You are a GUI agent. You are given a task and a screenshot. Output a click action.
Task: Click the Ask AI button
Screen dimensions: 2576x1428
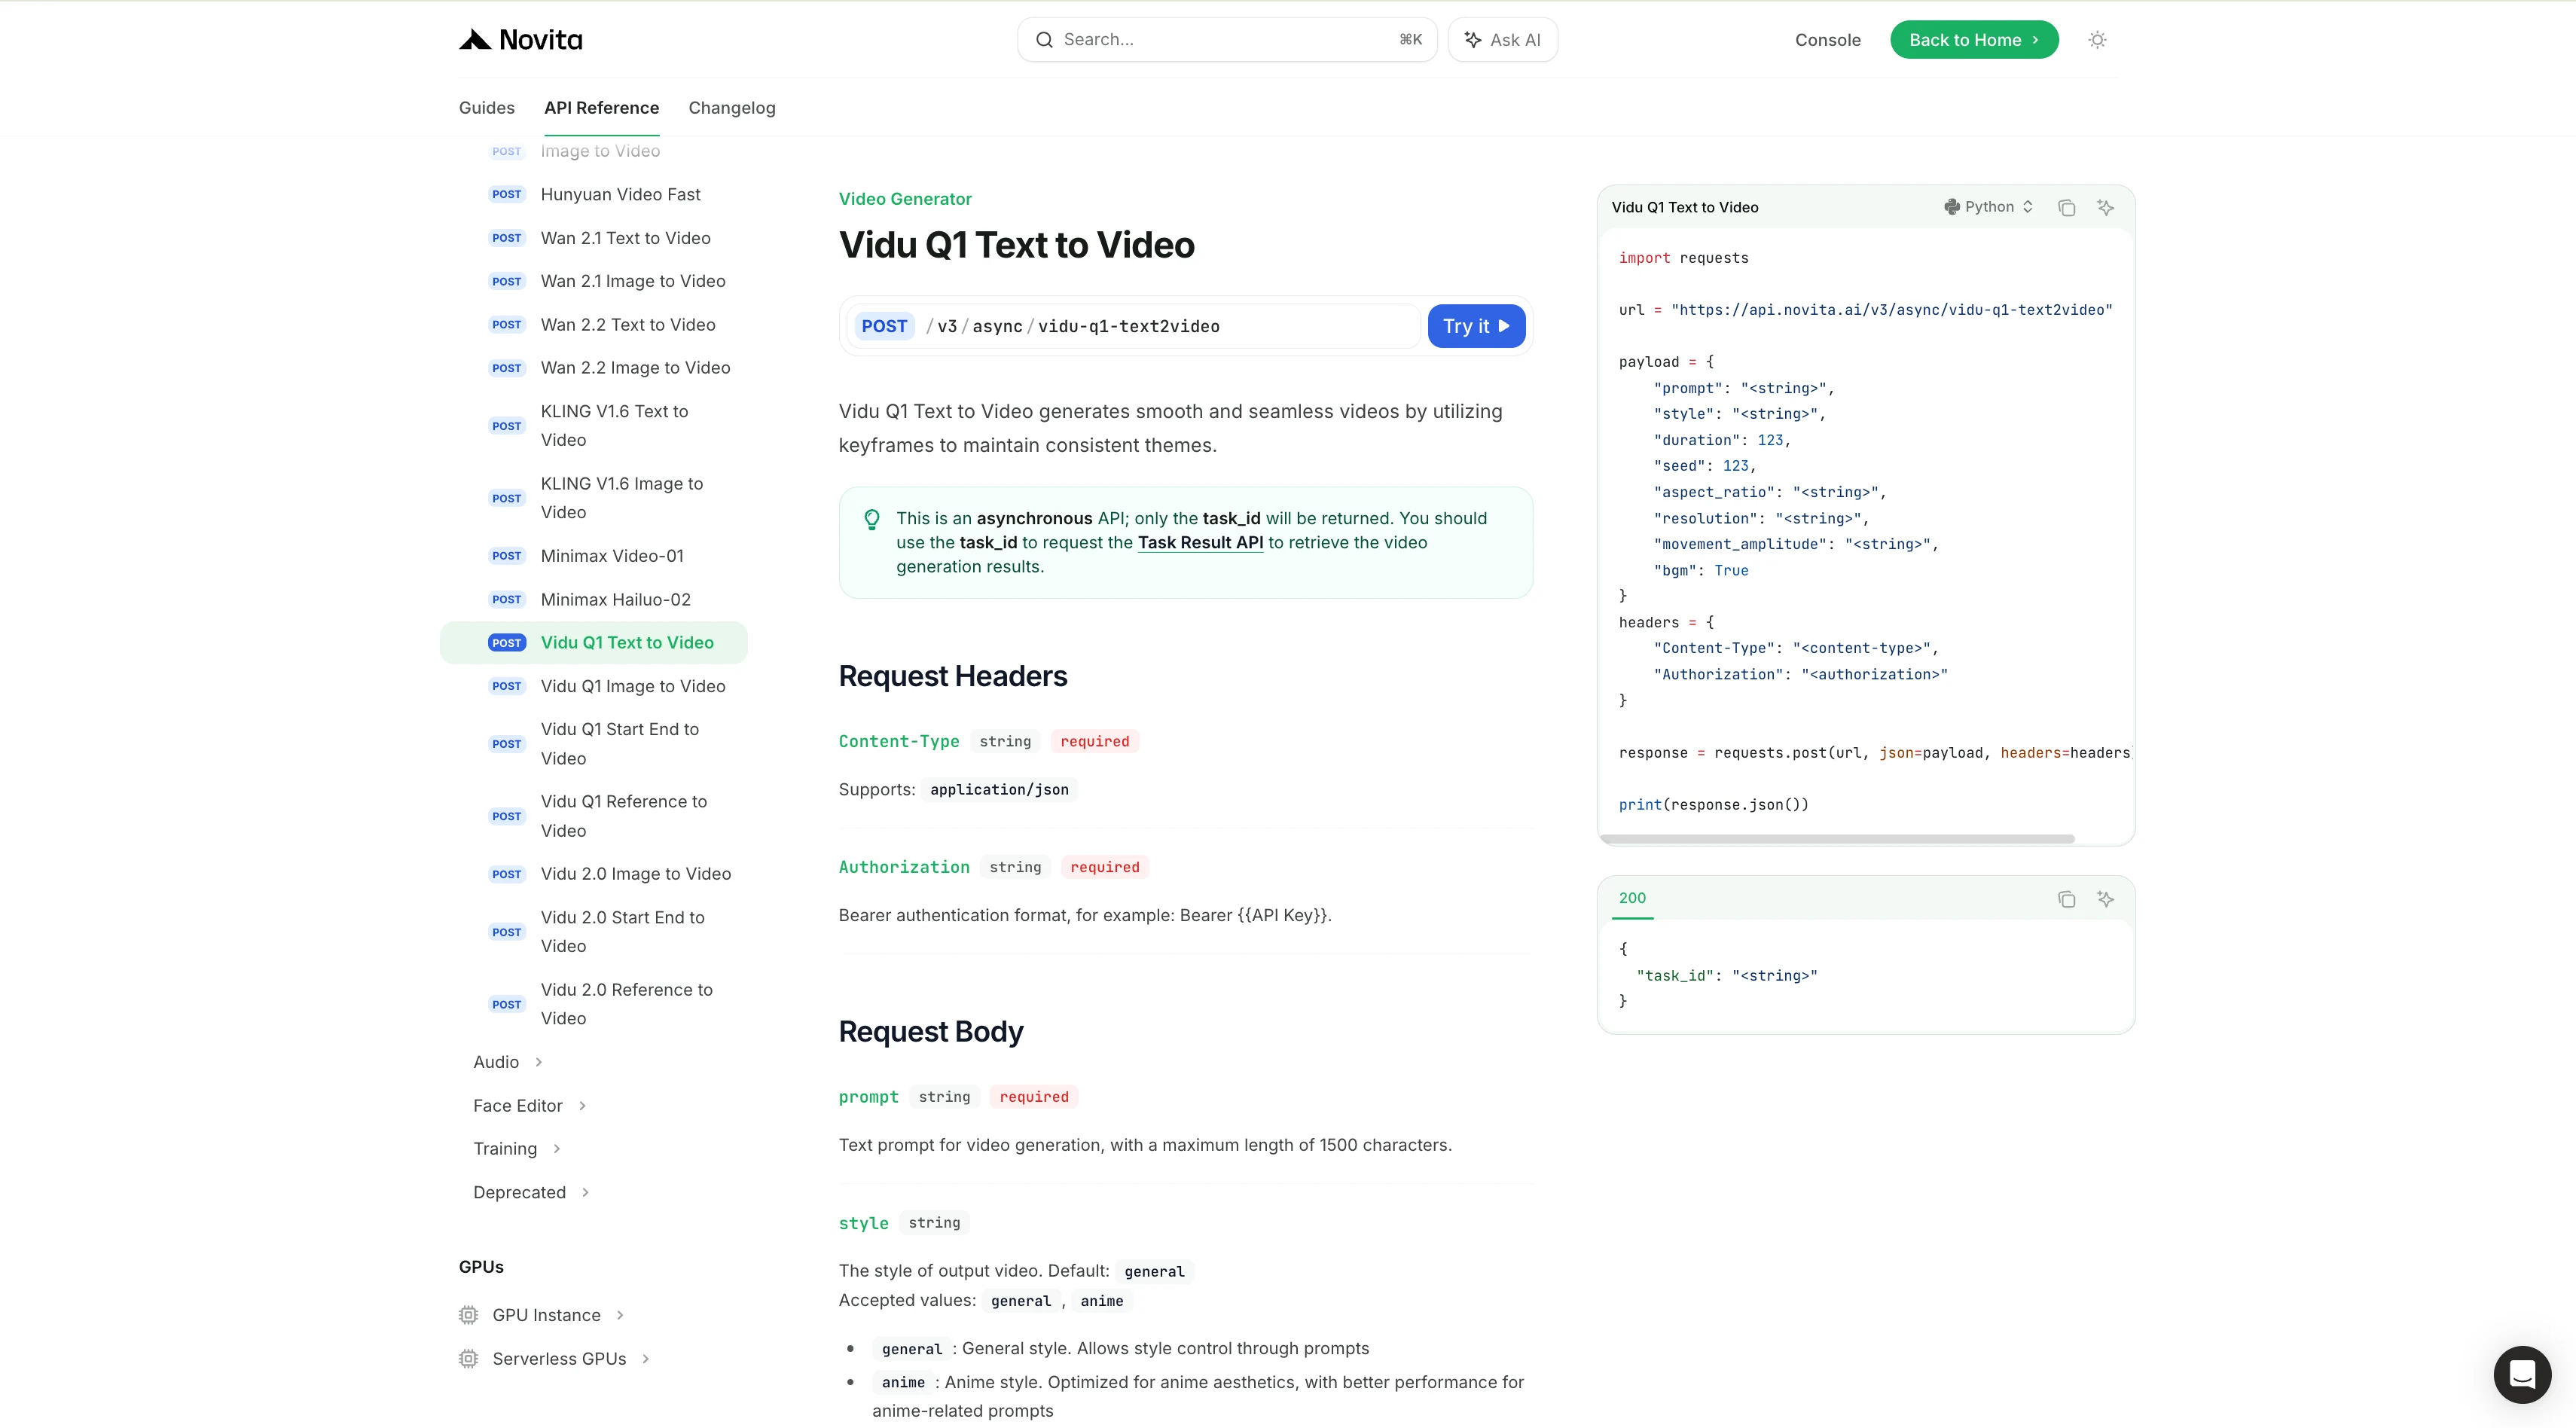pyautogui.click(x=1502, y=40)
